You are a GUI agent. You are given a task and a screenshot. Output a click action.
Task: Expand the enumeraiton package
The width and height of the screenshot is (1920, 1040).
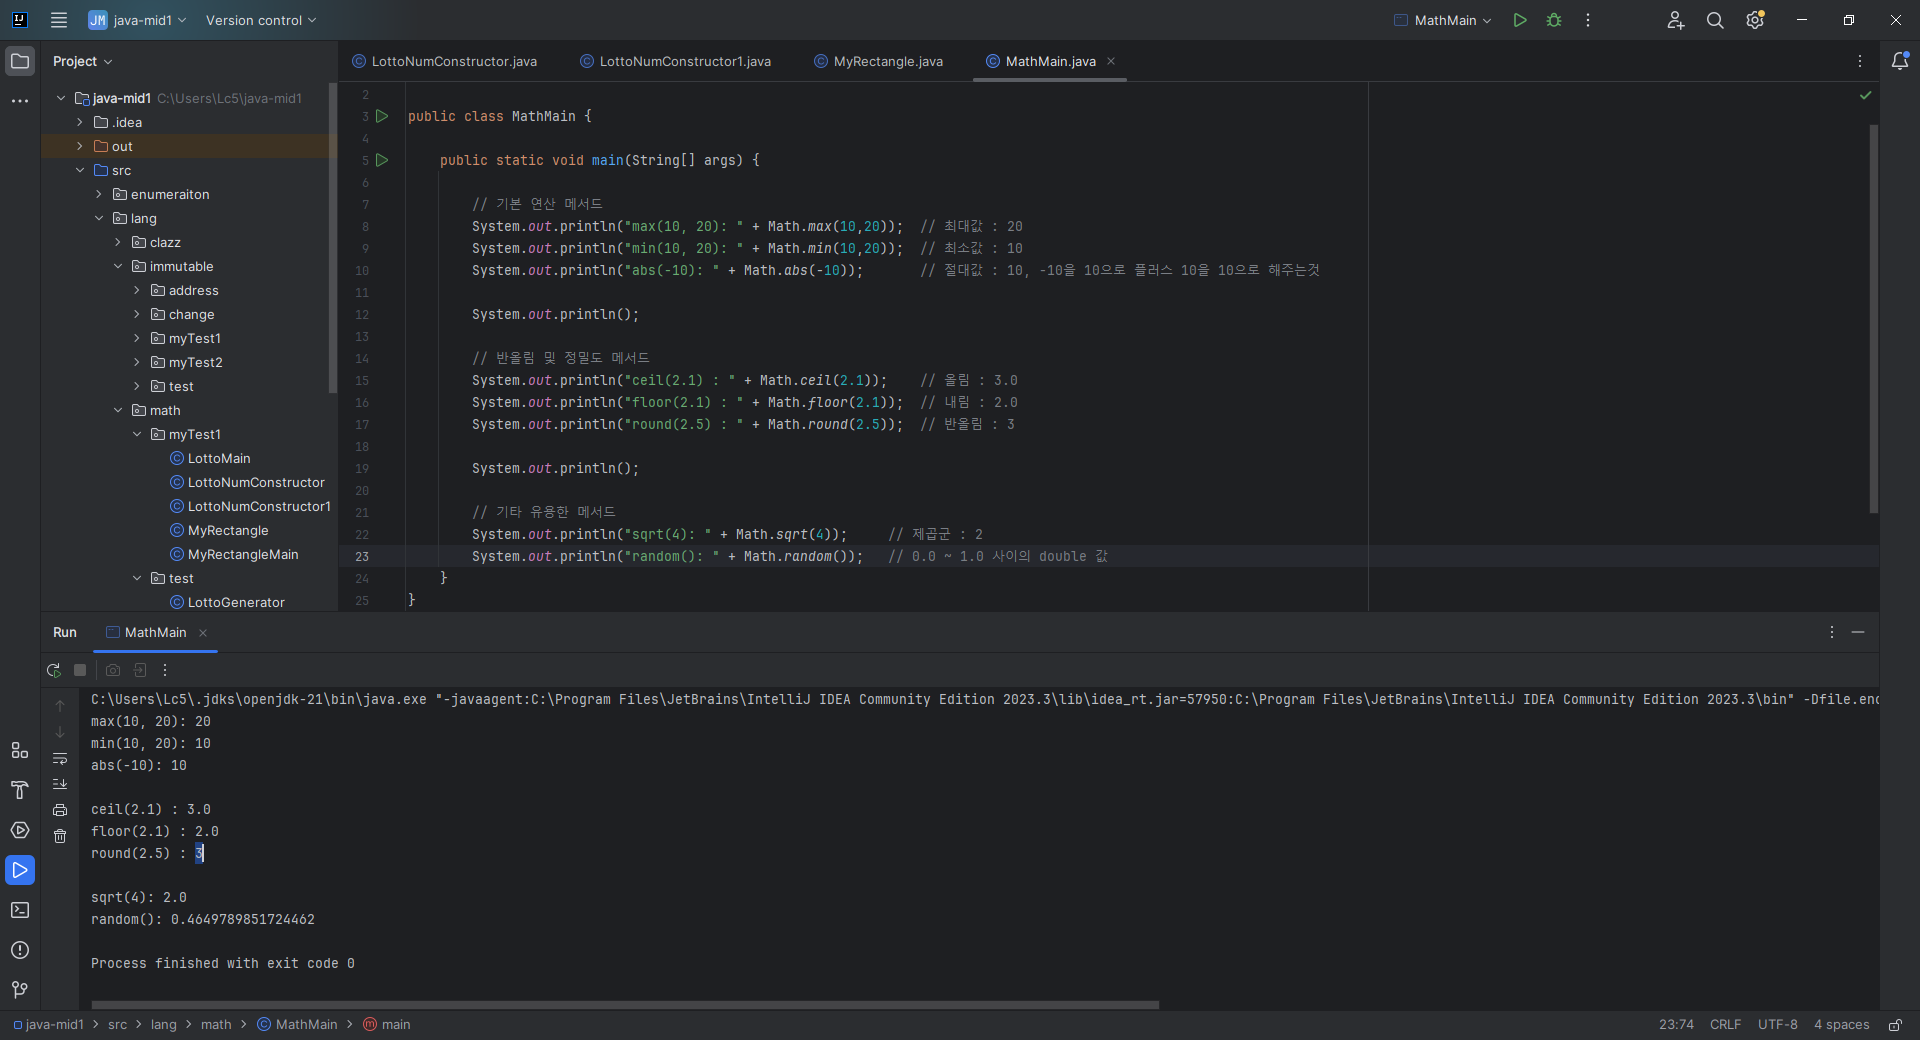(99, 194)
